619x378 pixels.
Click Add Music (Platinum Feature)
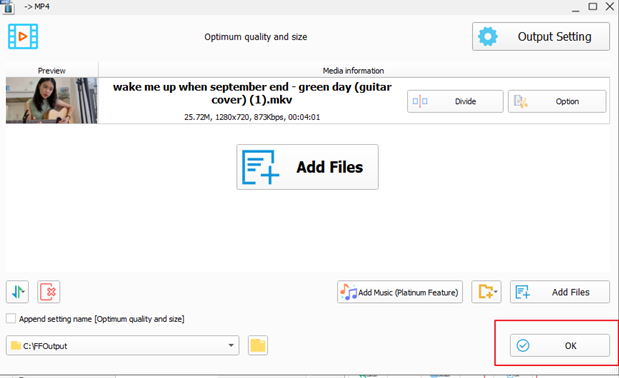(x=400, y=292)
